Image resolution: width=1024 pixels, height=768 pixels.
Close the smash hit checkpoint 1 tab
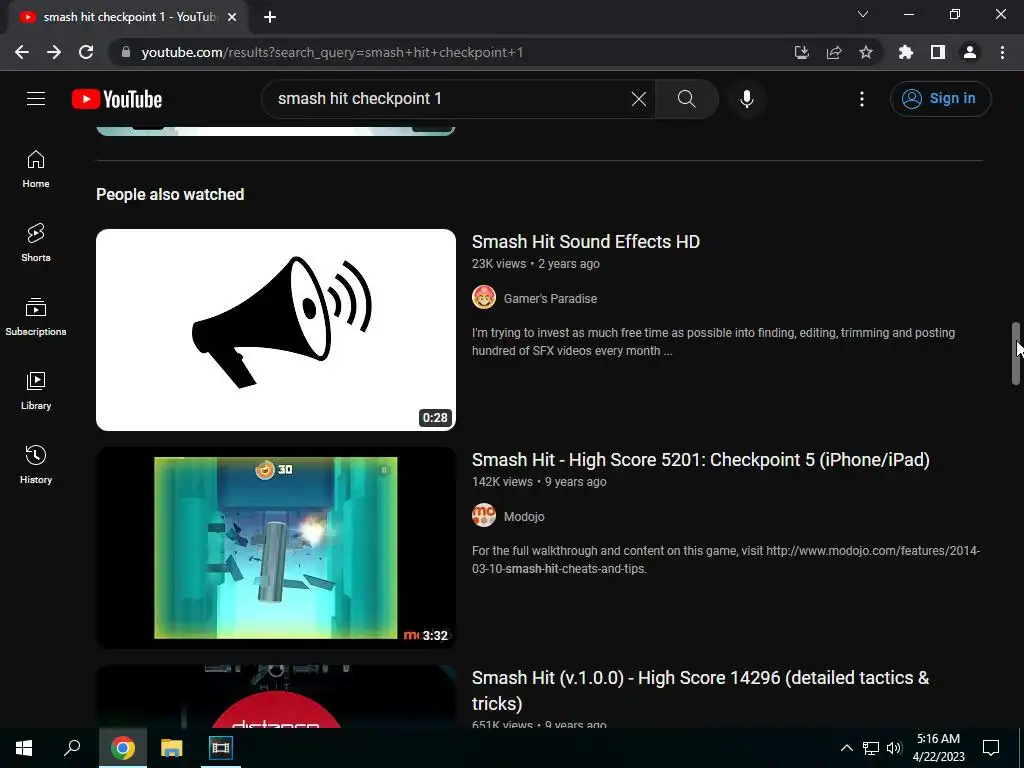tap(232, 18)
